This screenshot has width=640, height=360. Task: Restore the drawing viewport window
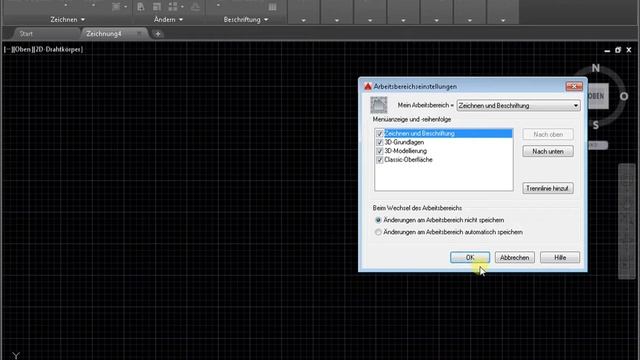click(618, 50)
